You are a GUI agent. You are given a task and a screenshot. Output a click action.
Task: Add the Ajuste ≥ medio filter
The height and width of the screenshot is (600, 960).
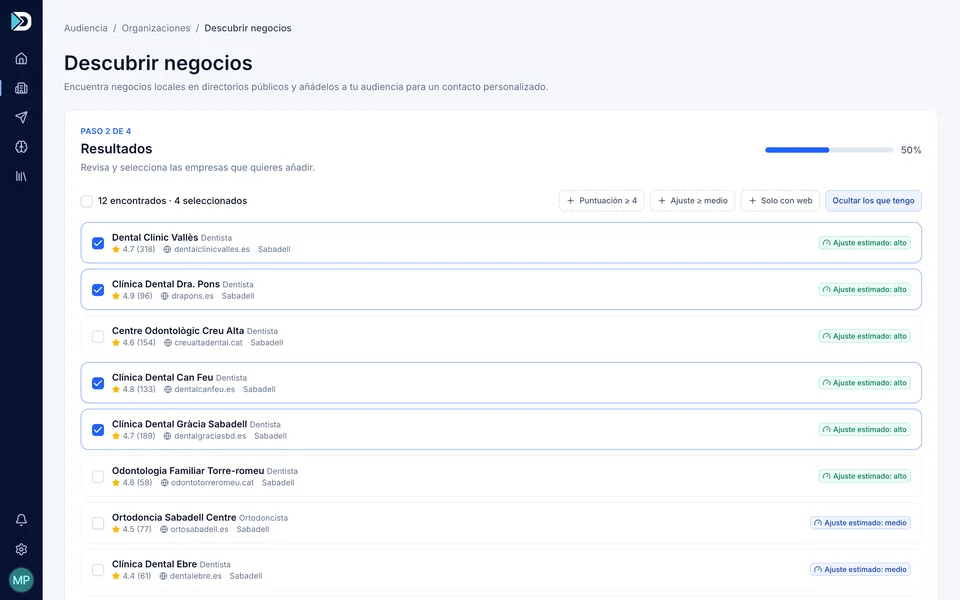[692, 201]
